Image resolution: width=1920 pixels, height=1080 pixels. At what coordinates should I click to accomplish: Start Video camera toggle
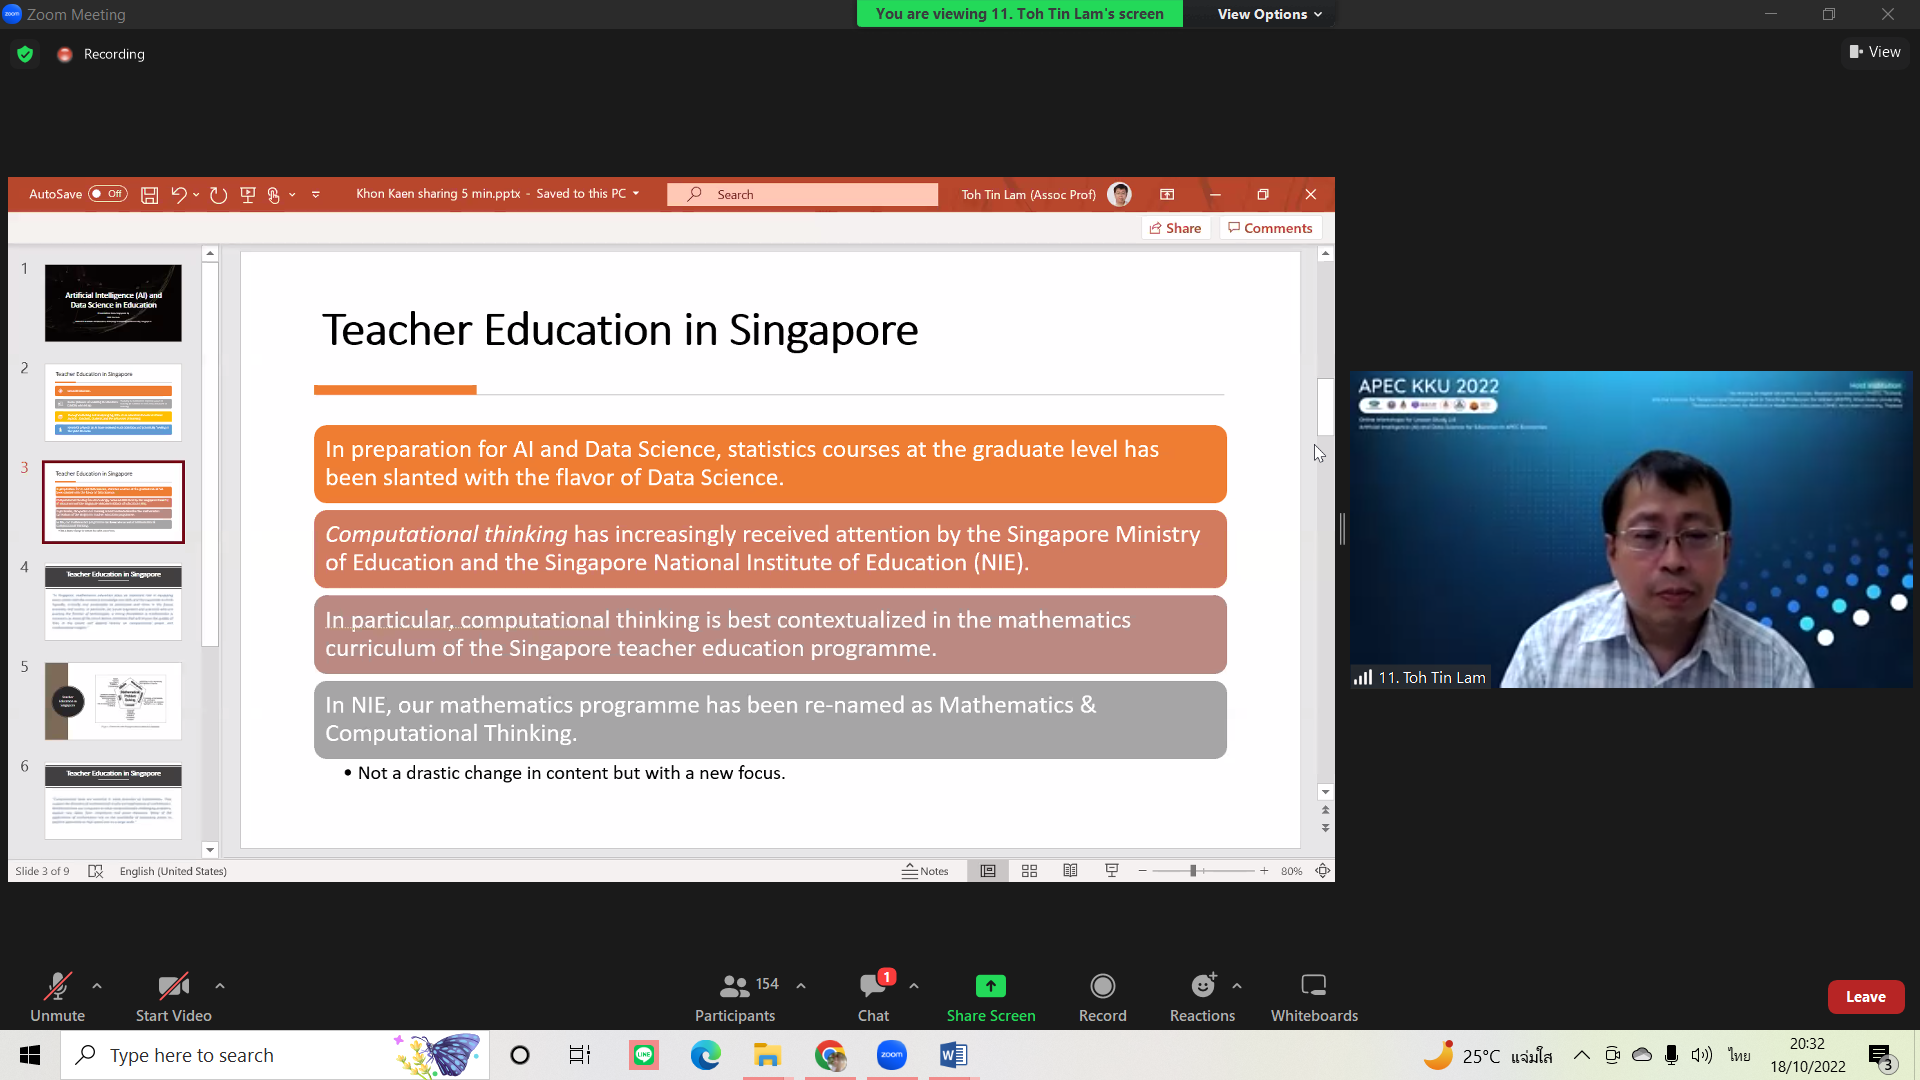pos(173,986)
